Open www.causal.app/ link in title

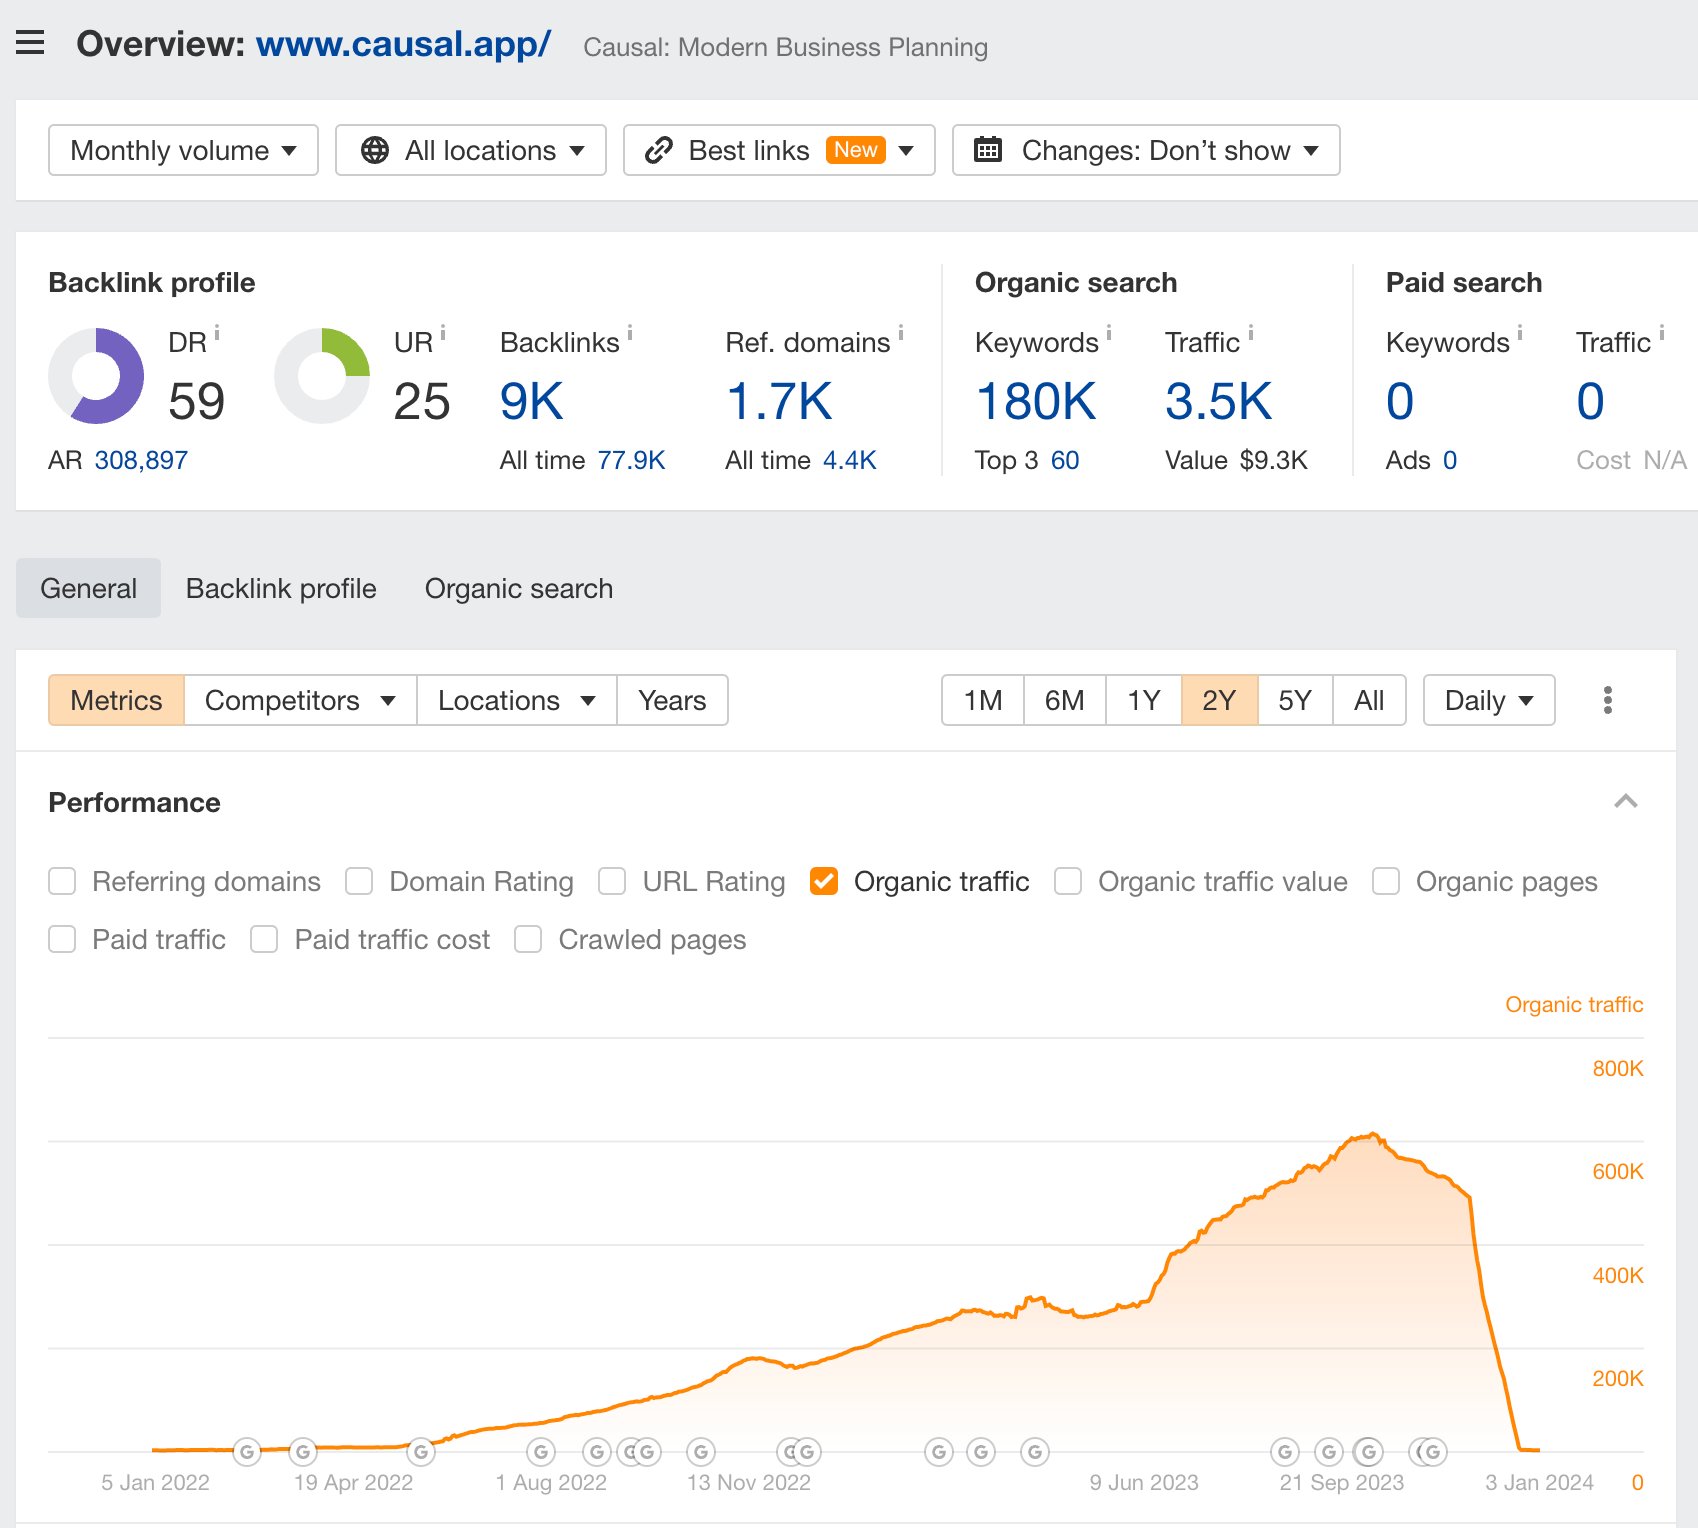click(403, 44)
